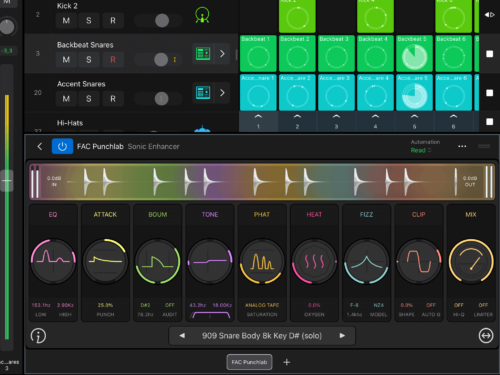500x375 pixels.
Task: Click the FIZZ NZ4 model value
Action: 379,305
